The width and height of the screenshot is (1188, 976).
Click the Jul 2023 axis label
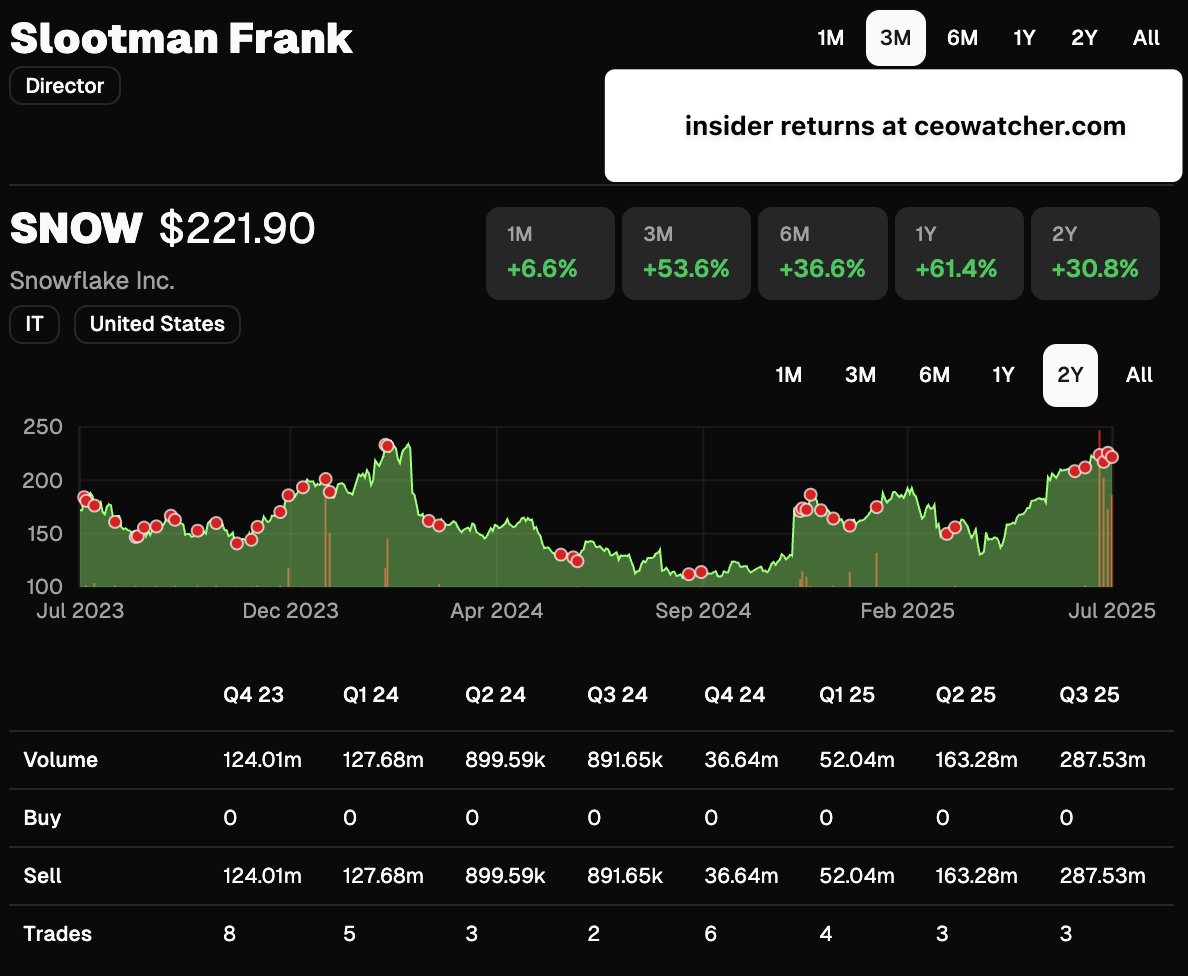pyautogui.click(x=80, y=611)
